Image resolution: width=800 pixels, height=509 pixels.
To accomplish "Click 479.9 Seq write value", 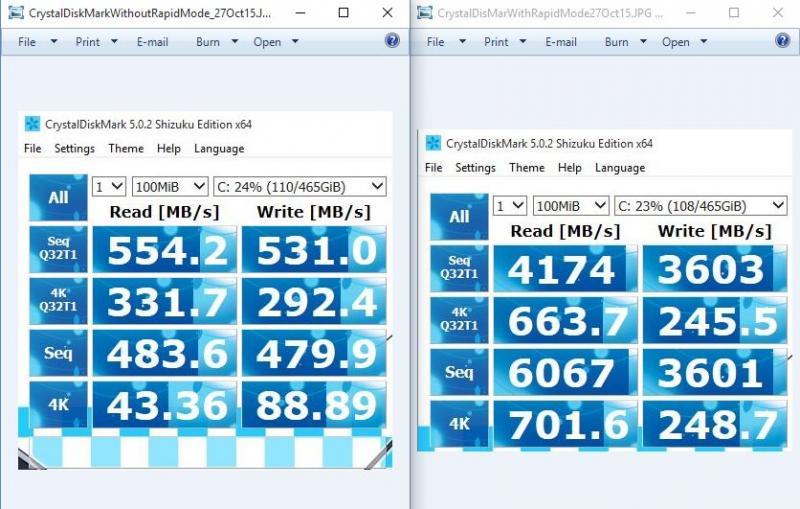I will (x=314, y=353).
